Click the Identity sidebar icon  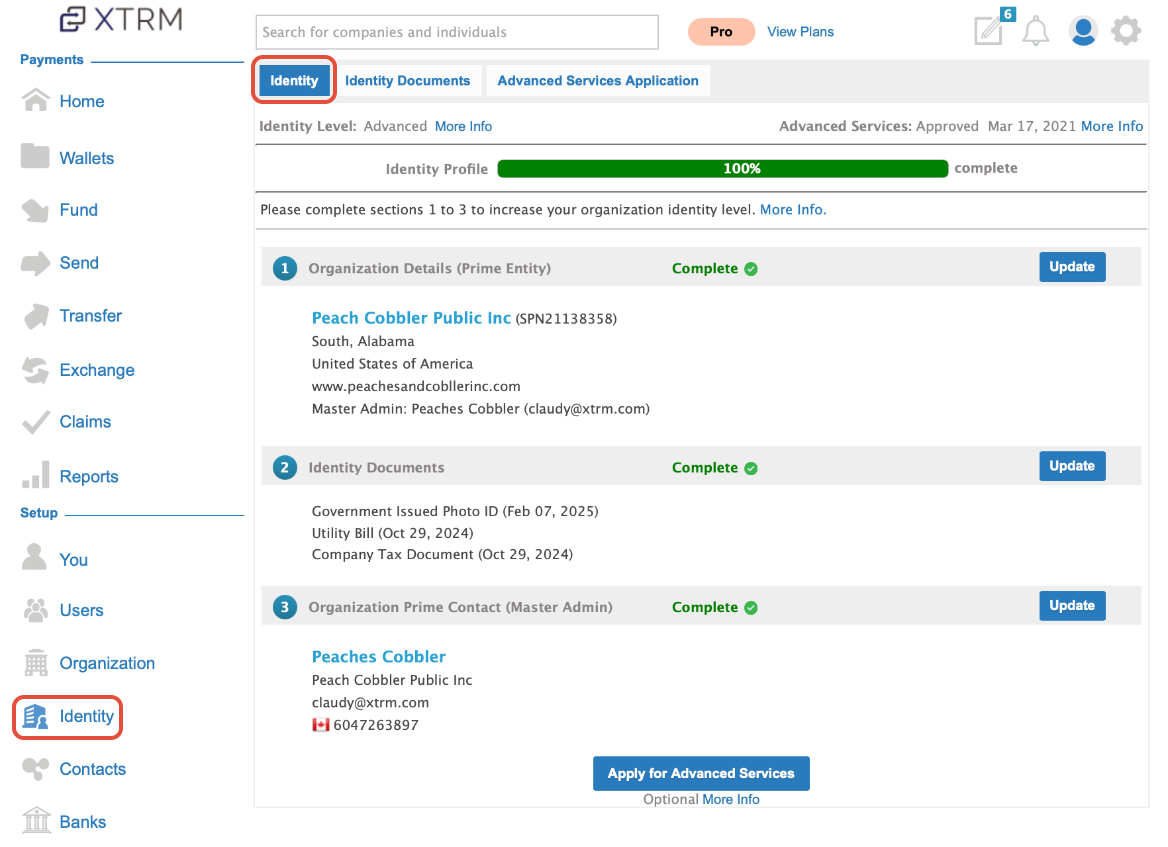click(35, 716)
